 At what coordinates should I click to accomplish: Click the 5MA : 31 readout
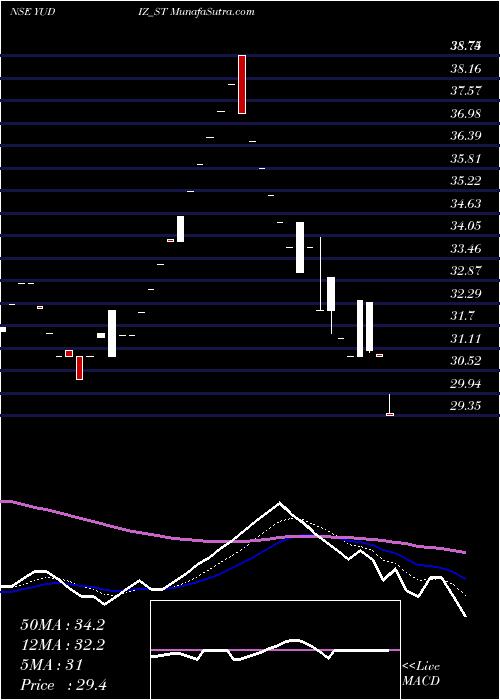tap(52, 665)
